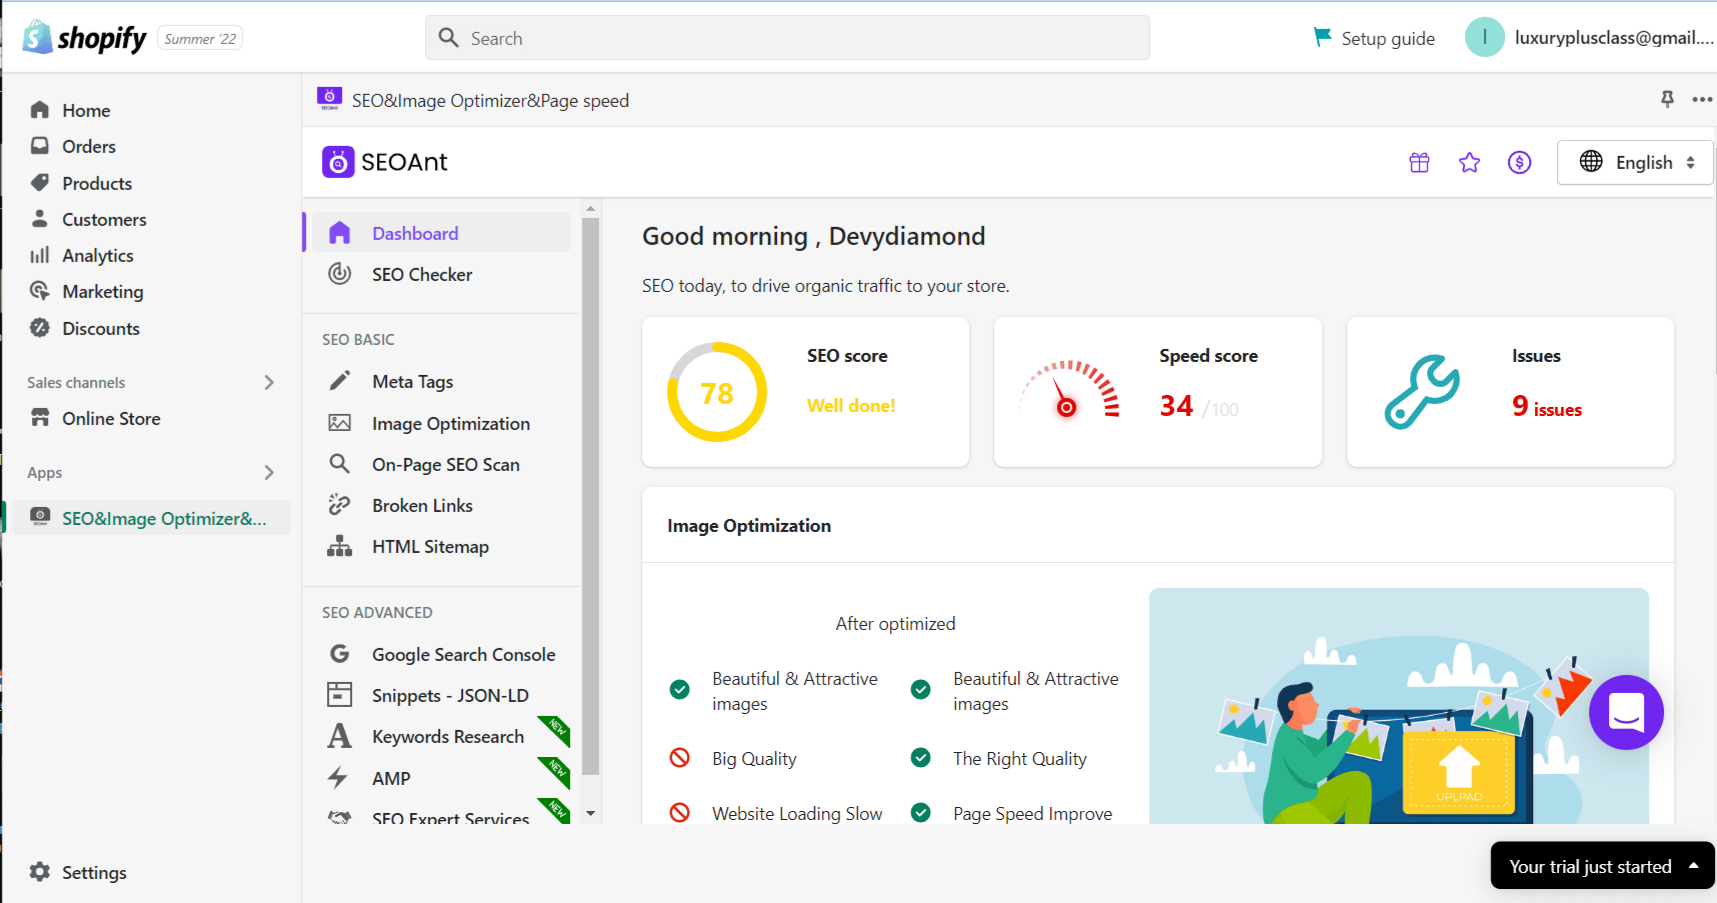Screen dimensions: 1717x903
Task: Click the Broken Links chain icon
Action: (x=340, y=505)
